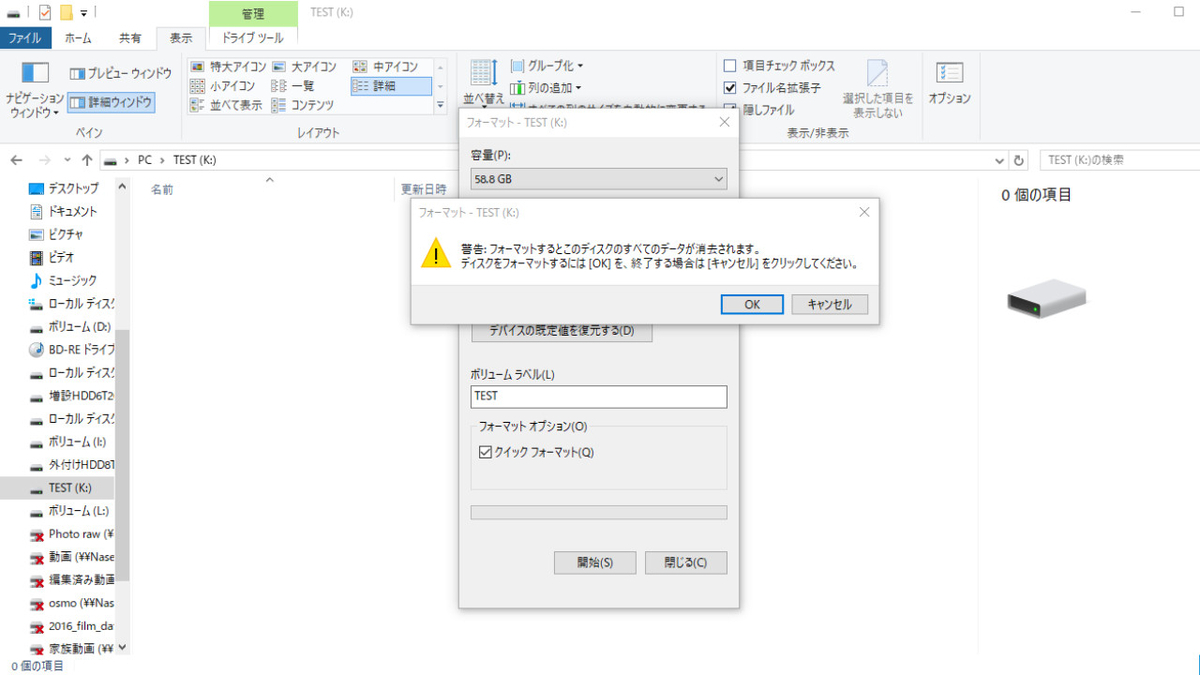Click the refresh icon beside the address bar
1200x675 pixels.
tap(1019, 160)
